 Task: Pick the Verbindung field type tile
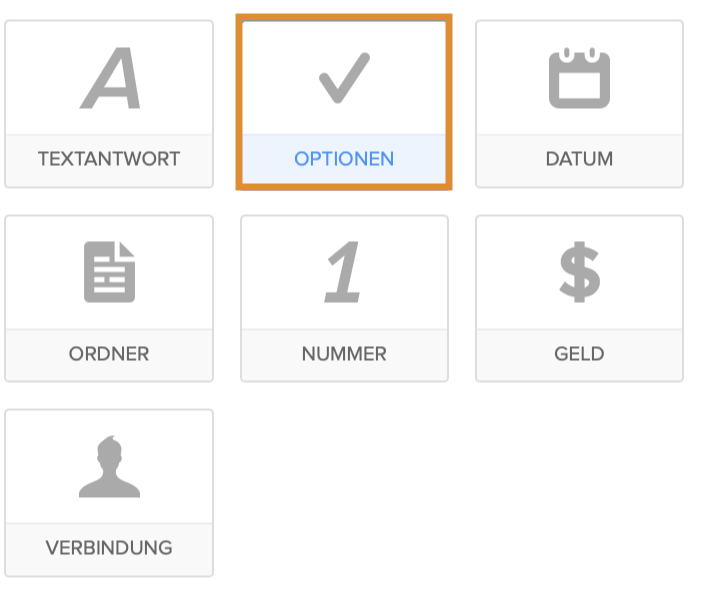(109, 492)
